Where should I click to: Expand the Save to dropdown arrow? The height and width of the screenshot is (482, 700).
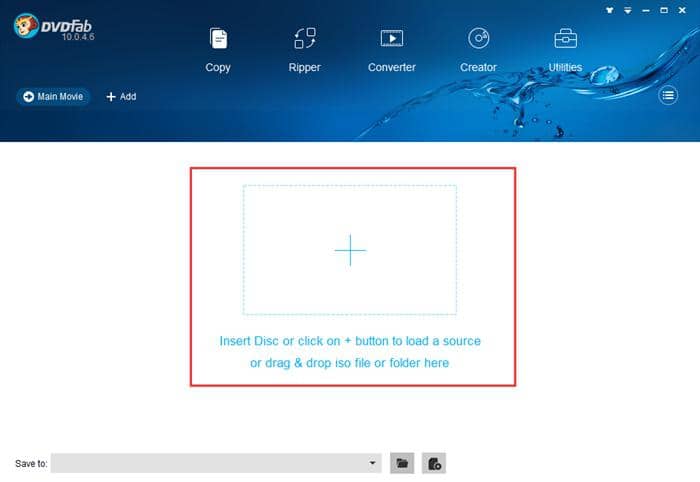pyautogui.click(x=373, y=463)
